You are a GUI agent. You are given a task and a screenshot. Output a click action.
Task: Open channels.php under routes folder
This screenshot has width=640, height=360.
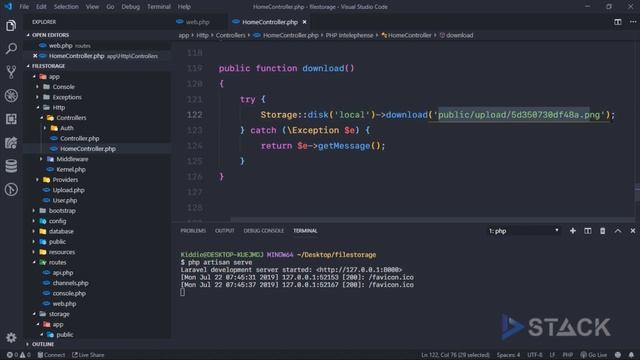click(70, 283)
